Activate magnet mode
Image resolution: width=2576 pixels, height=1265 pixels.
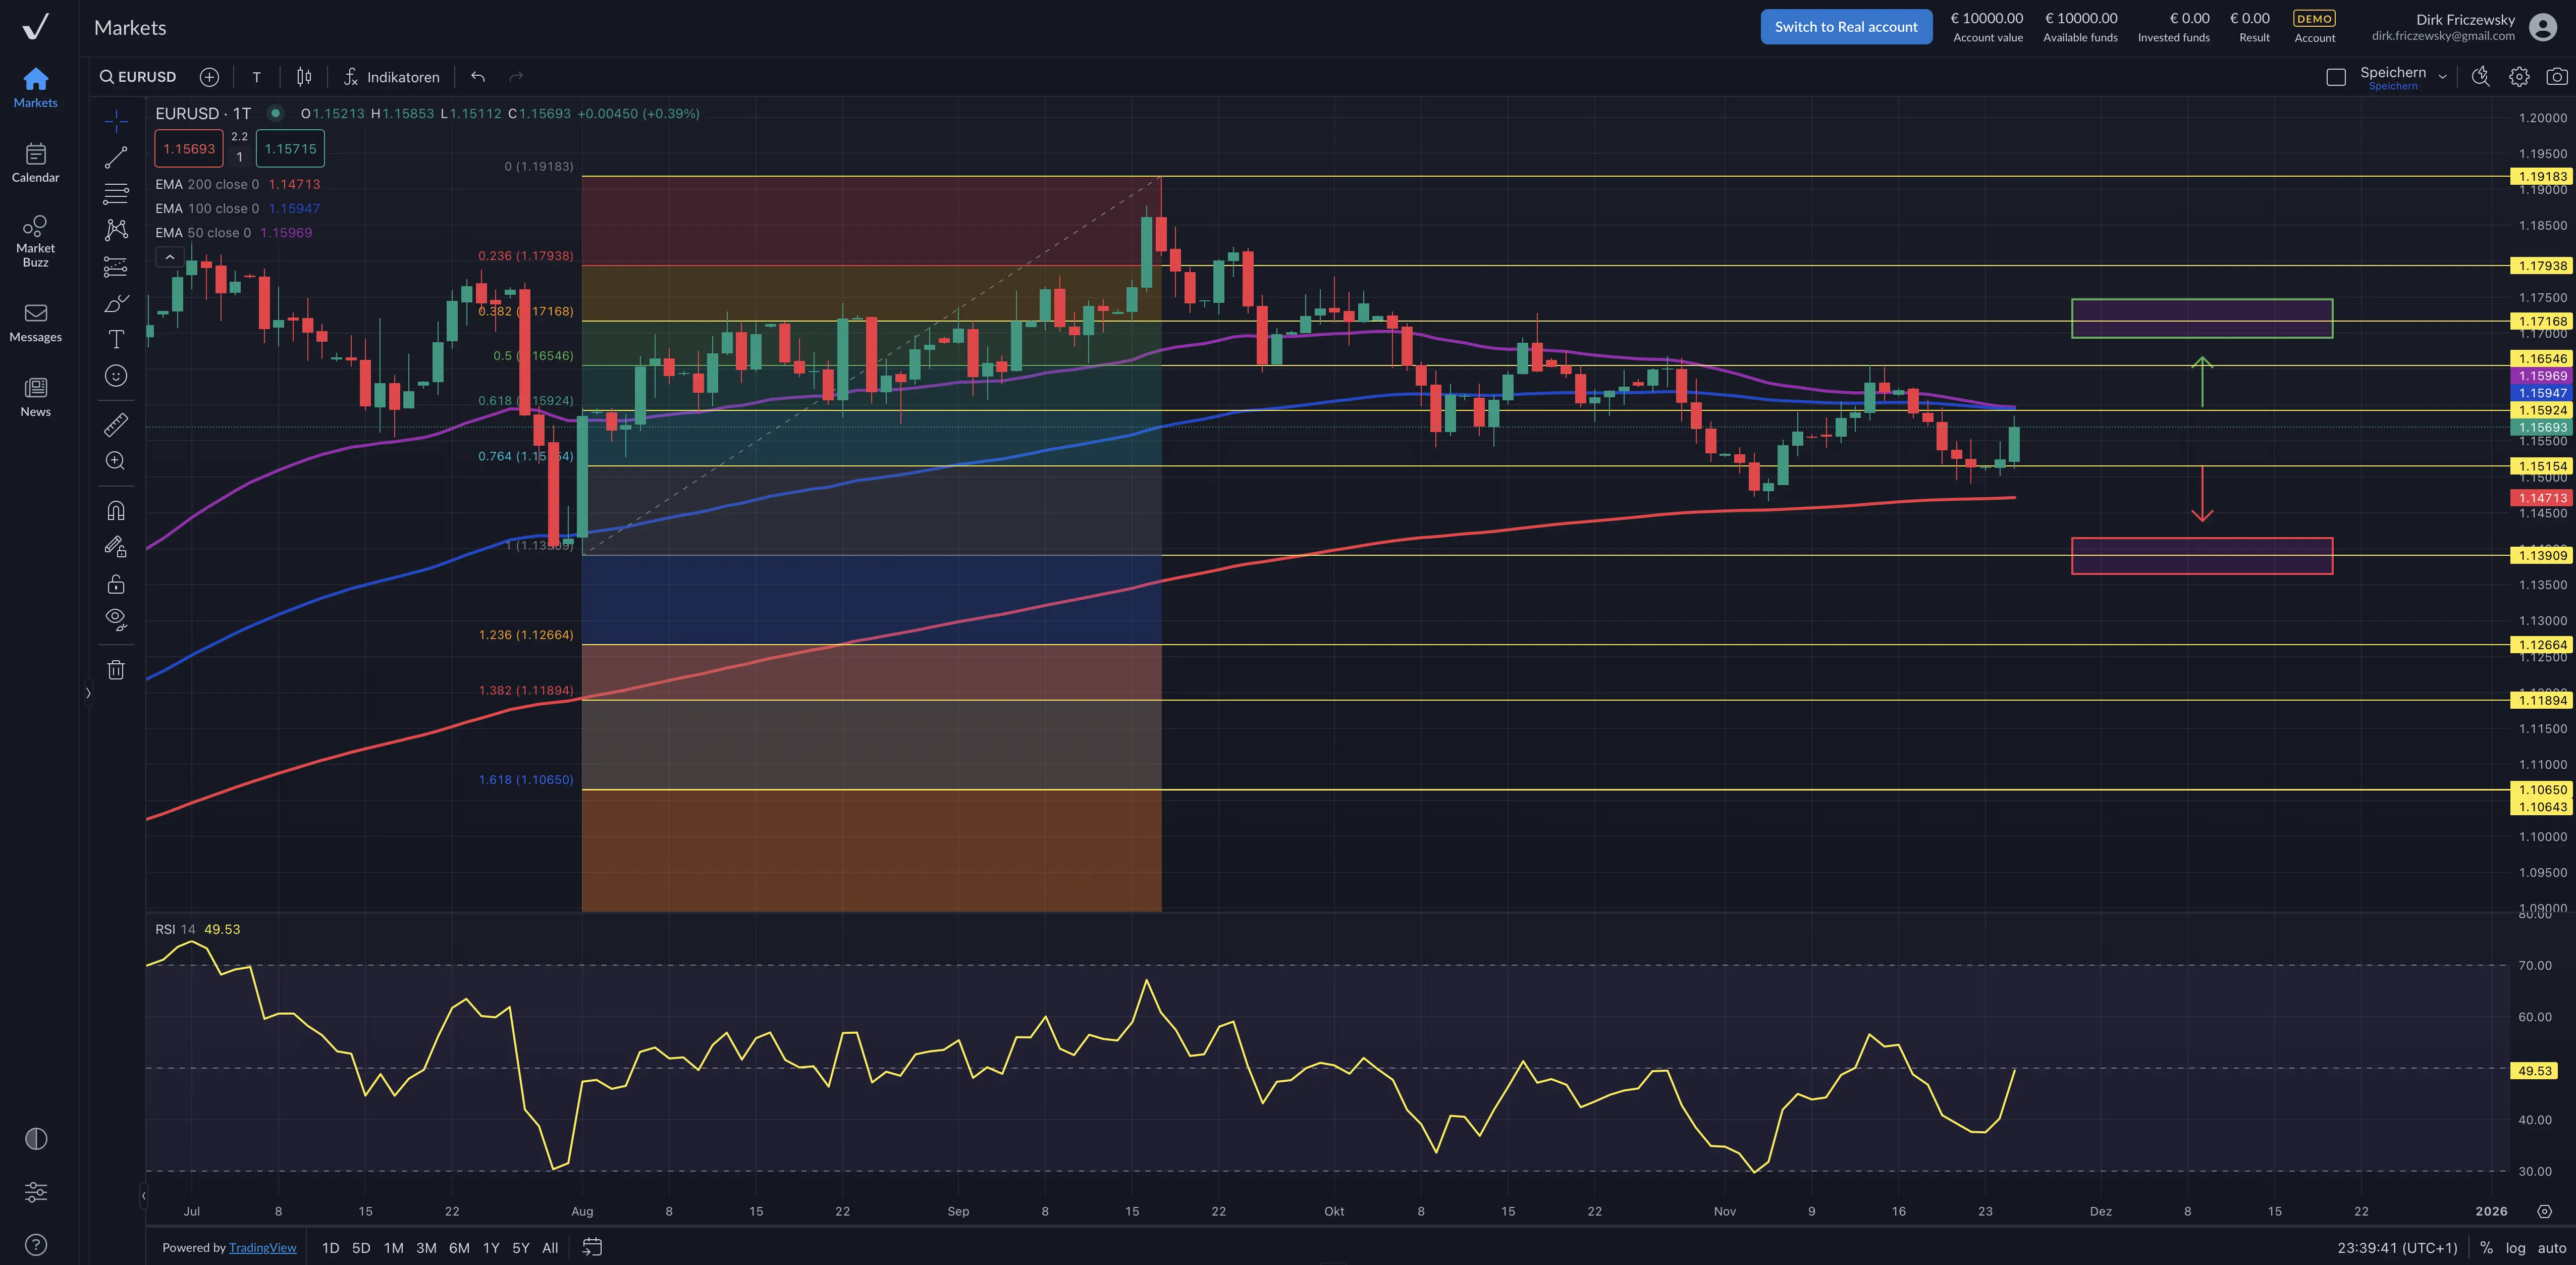pyautogui.click(x=116, y=510)
